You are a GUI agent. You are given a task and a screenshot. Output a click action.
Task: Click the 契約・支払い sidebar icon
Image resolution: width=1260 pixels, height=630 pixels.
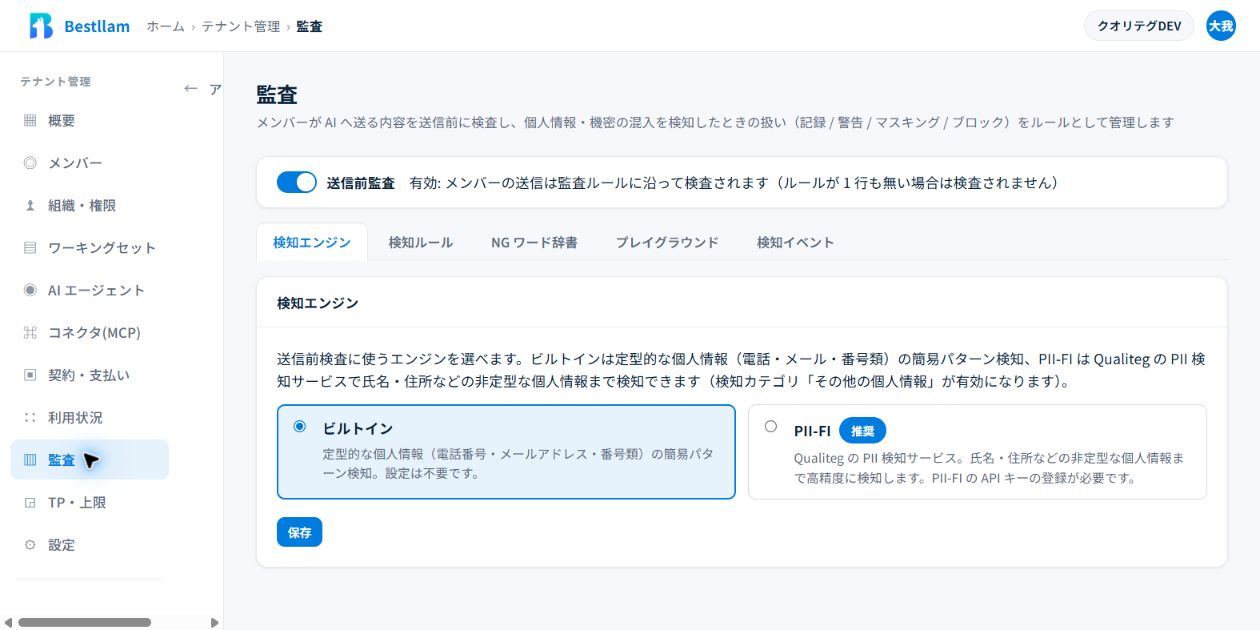click(30, 375)
